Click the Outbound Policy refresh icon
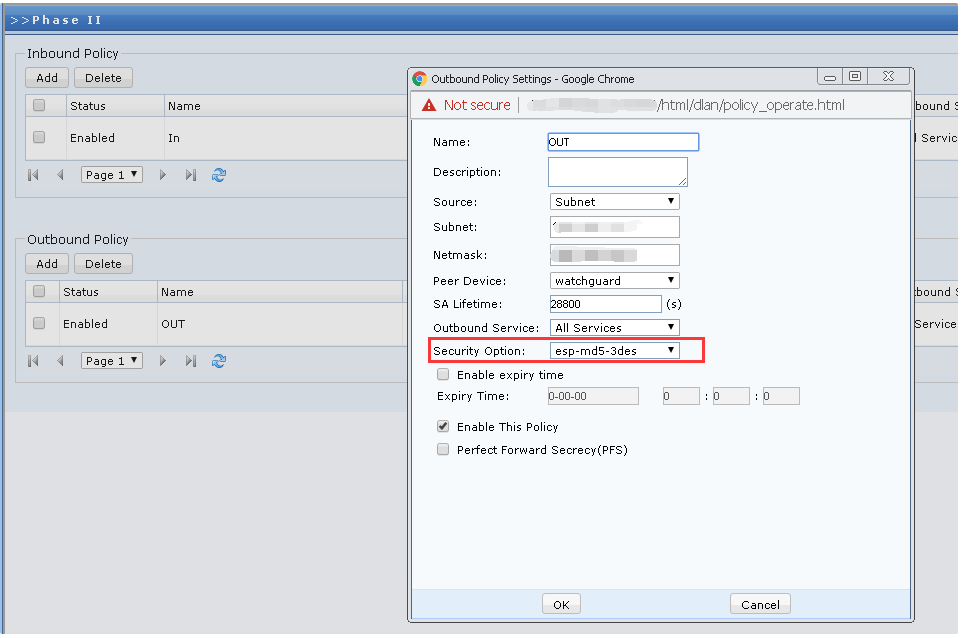This screenshot has width=962, height=638. pyautogui.click(x=219, y=361)
